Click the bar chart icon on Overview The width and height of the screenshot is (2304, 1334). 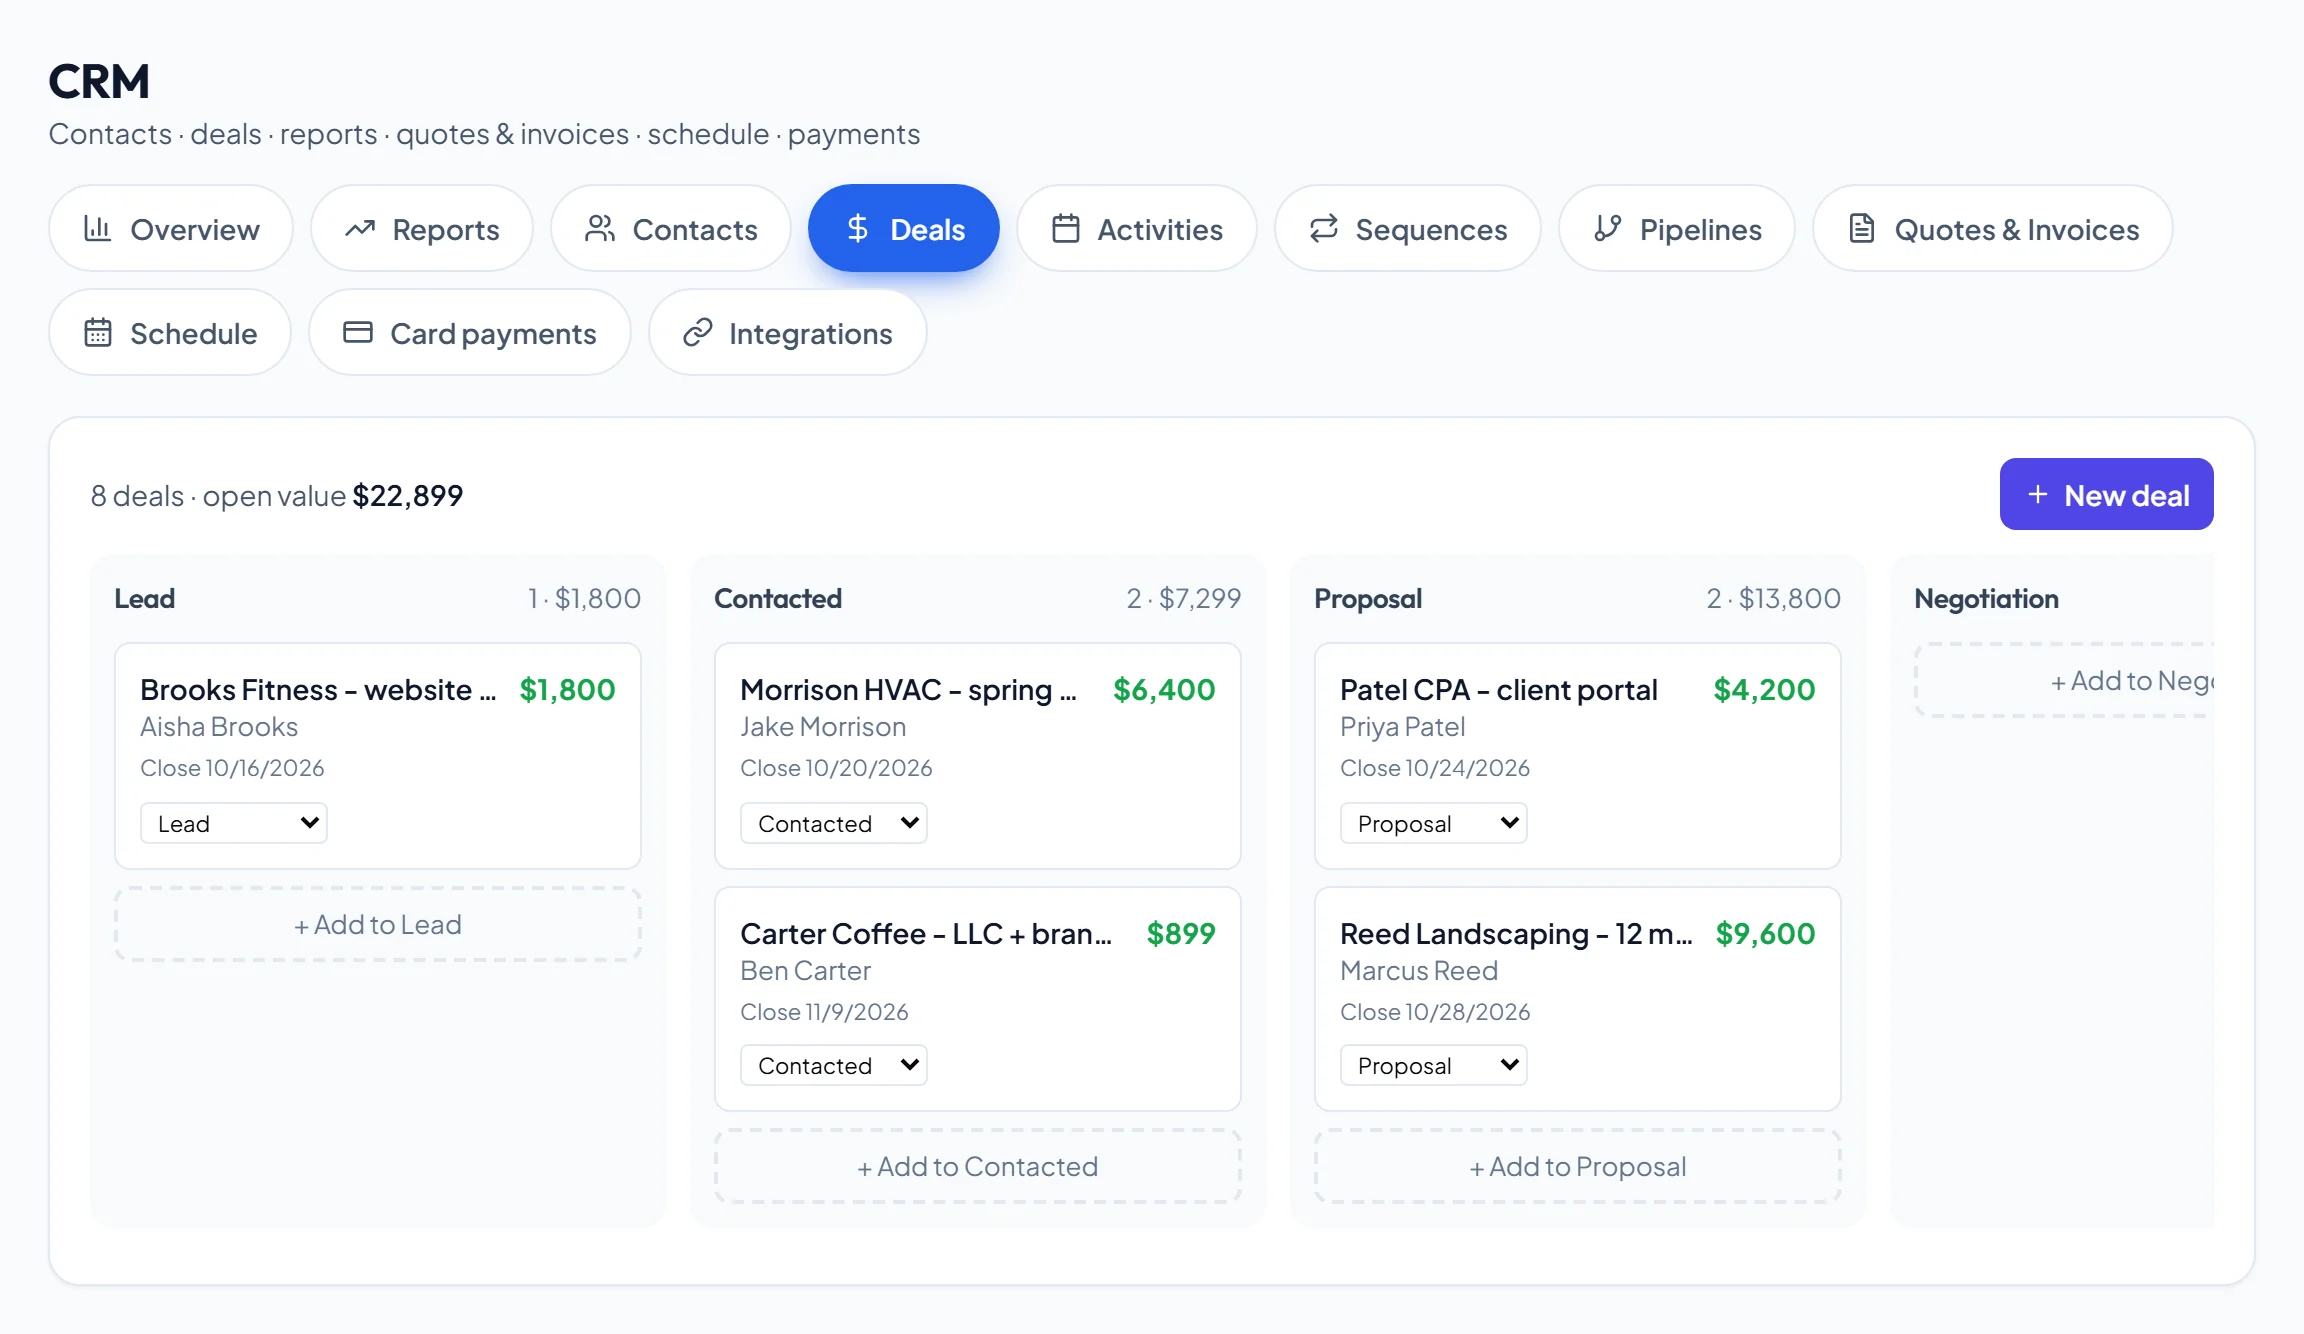tap(97, 229)
